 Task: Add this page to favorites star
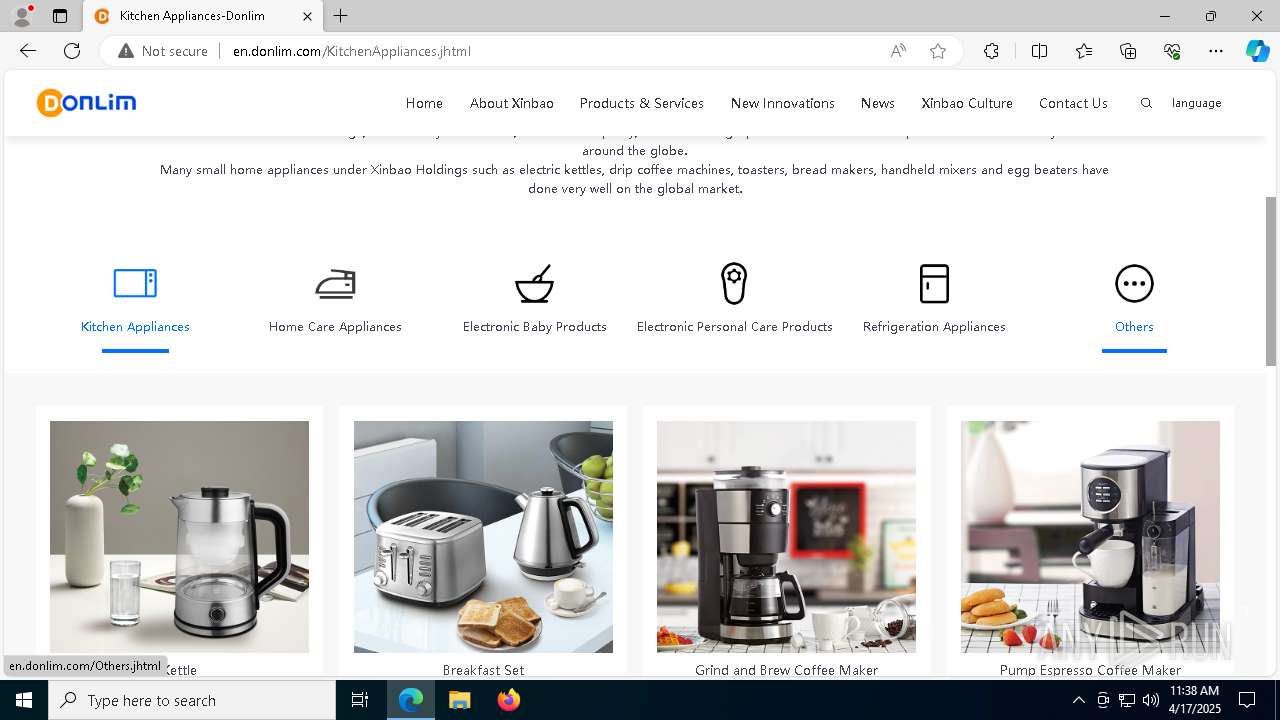938,51
